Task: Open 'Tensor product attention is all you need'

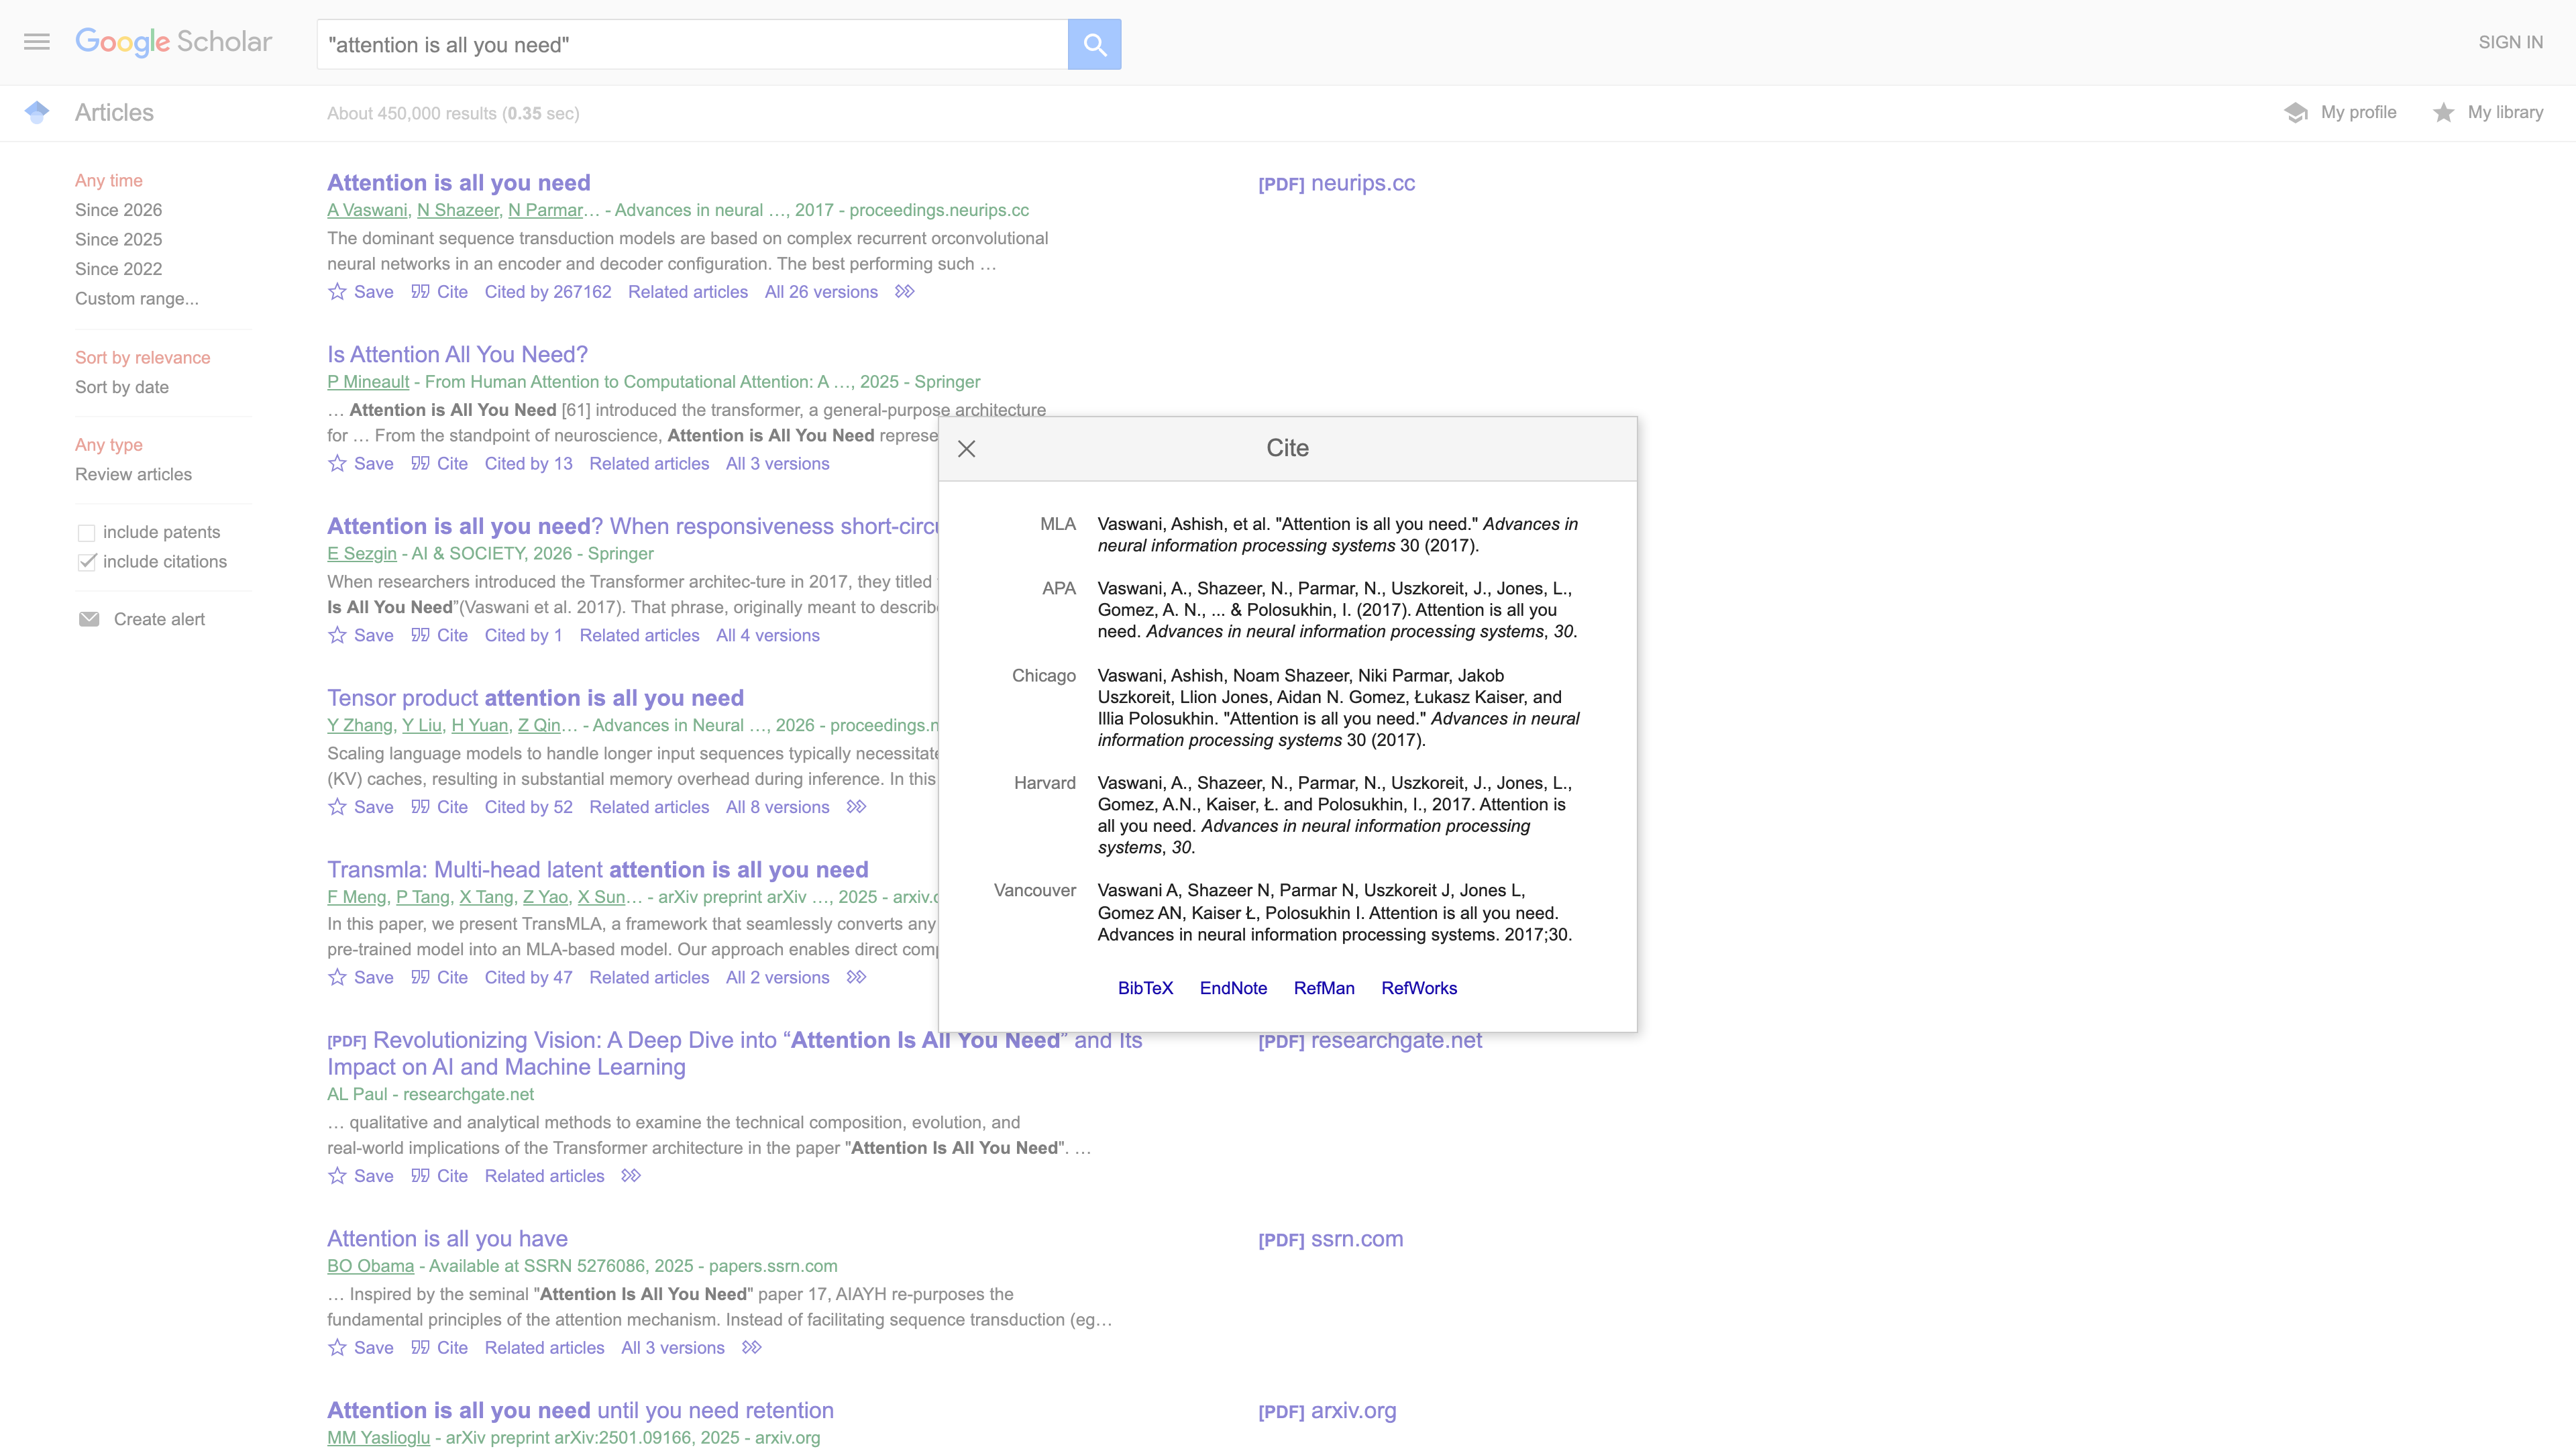Action: pos(535,698)
